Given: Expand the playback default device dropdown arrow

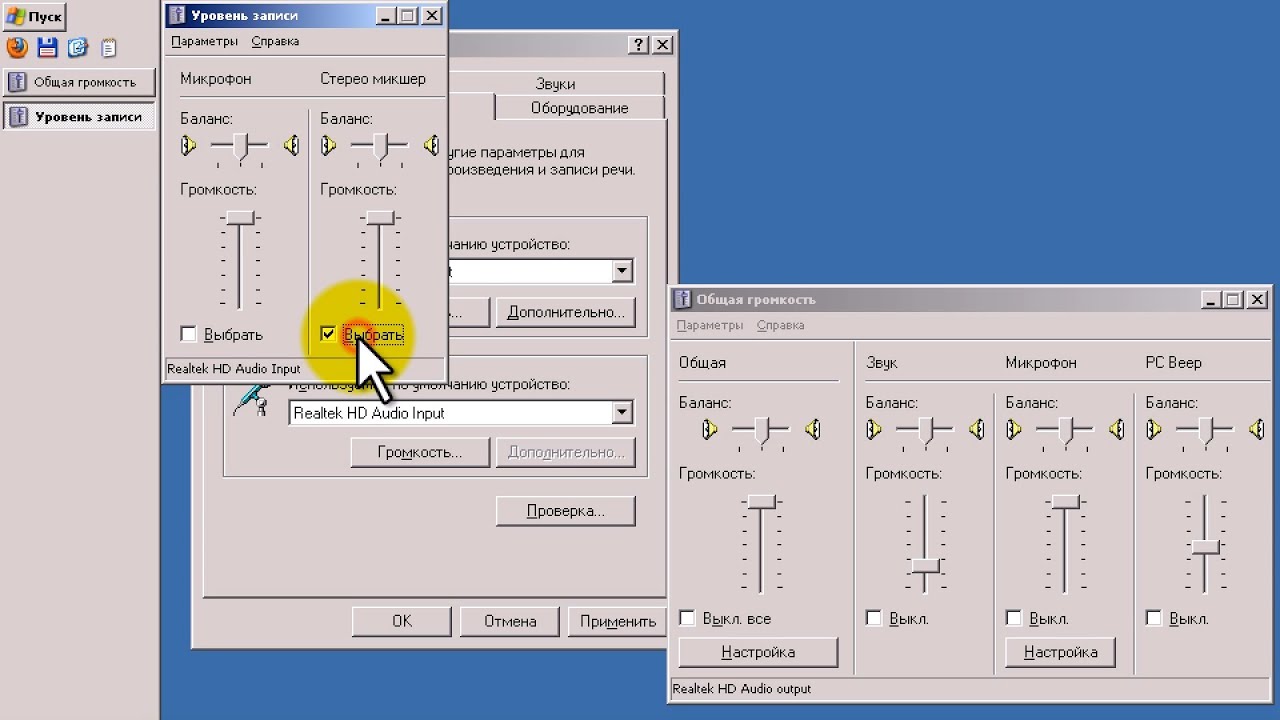Looking at the screenshot, I should pyautogui.click(x=622, y=271).
